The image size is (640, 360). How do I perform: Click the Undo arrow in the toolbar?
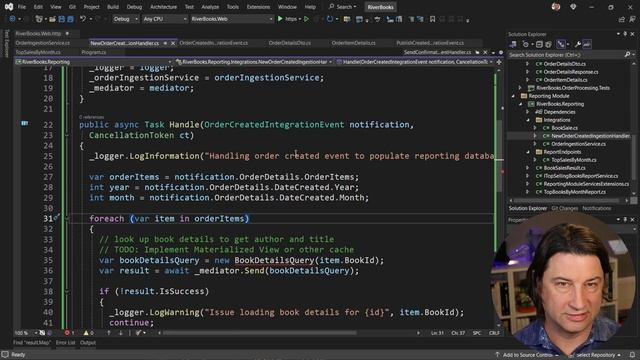tap(83, 19)
